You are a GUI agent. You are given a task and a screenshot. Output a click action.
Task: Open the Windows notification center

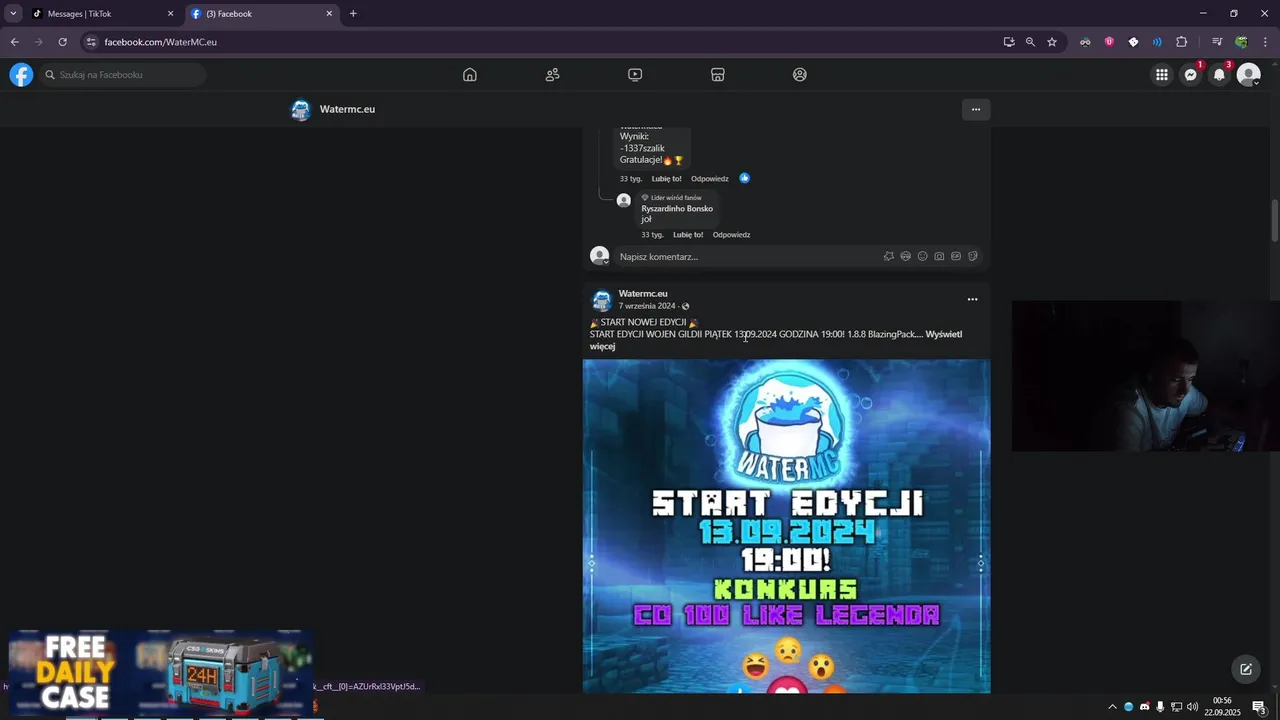(x=1259, y=707)
